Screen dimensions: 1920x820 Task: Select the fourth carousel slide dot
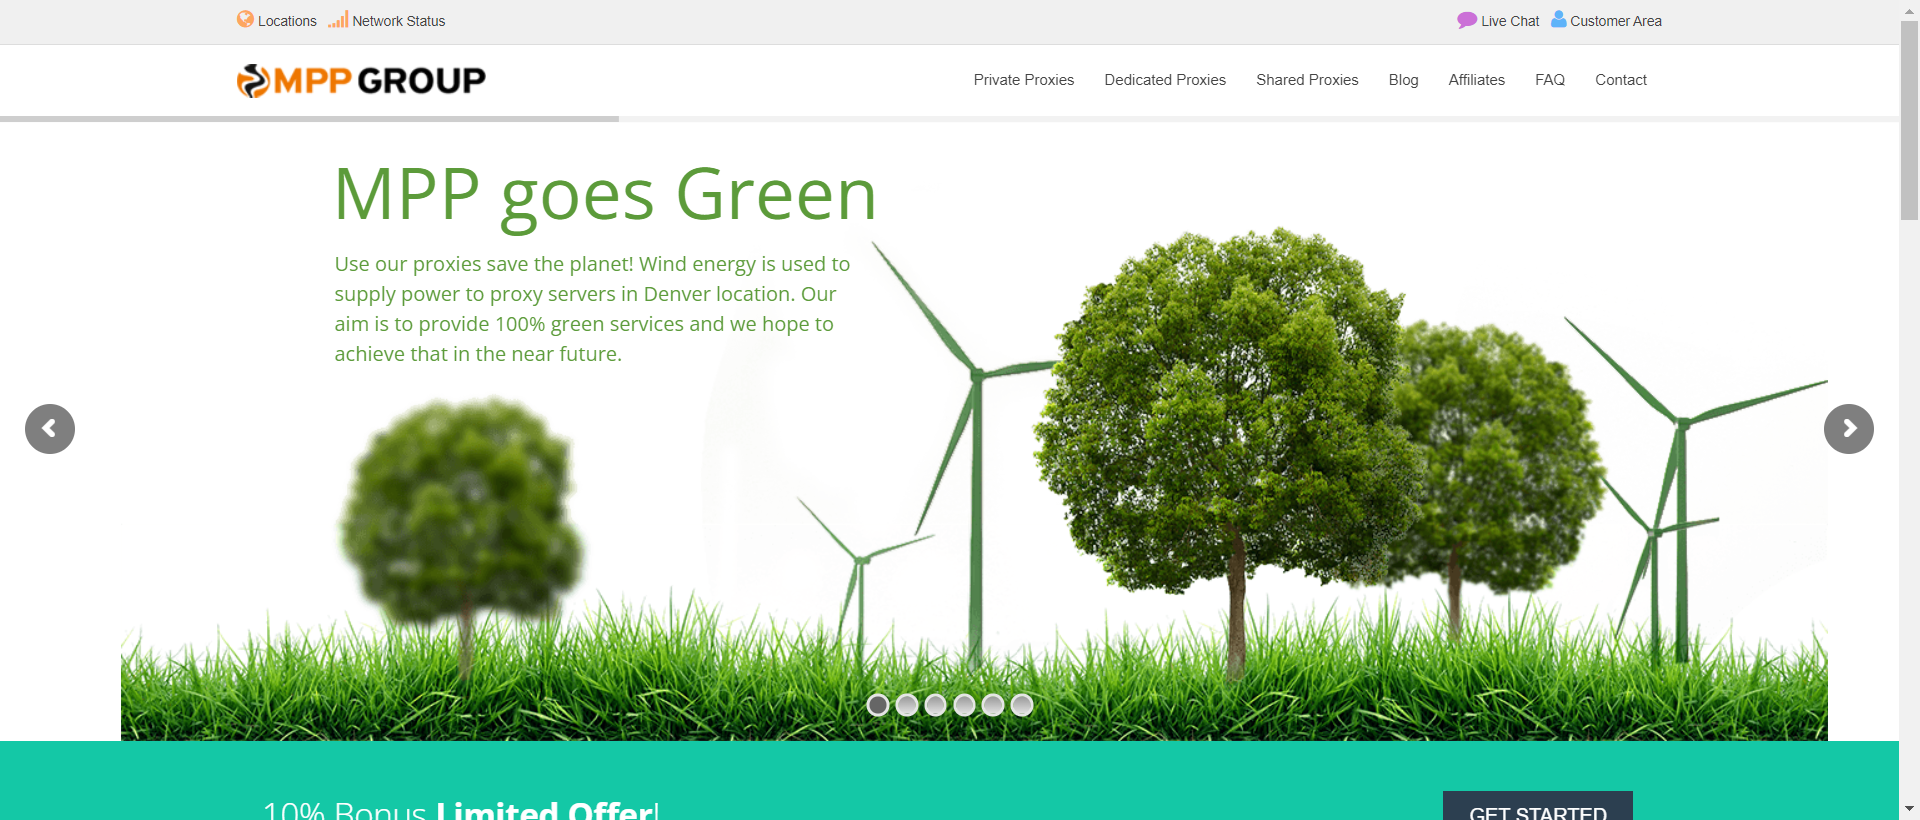point(964,705)
